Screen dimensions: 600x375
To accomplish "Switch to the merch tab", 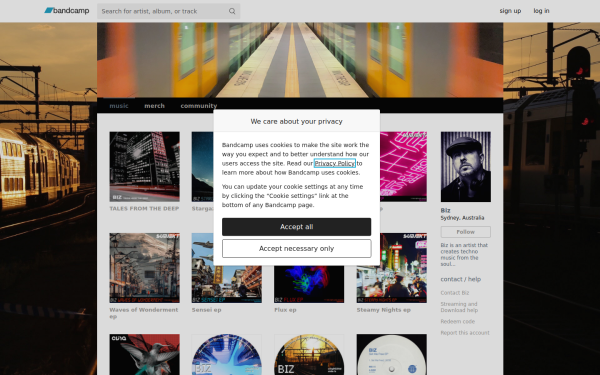I will [154, 106].
